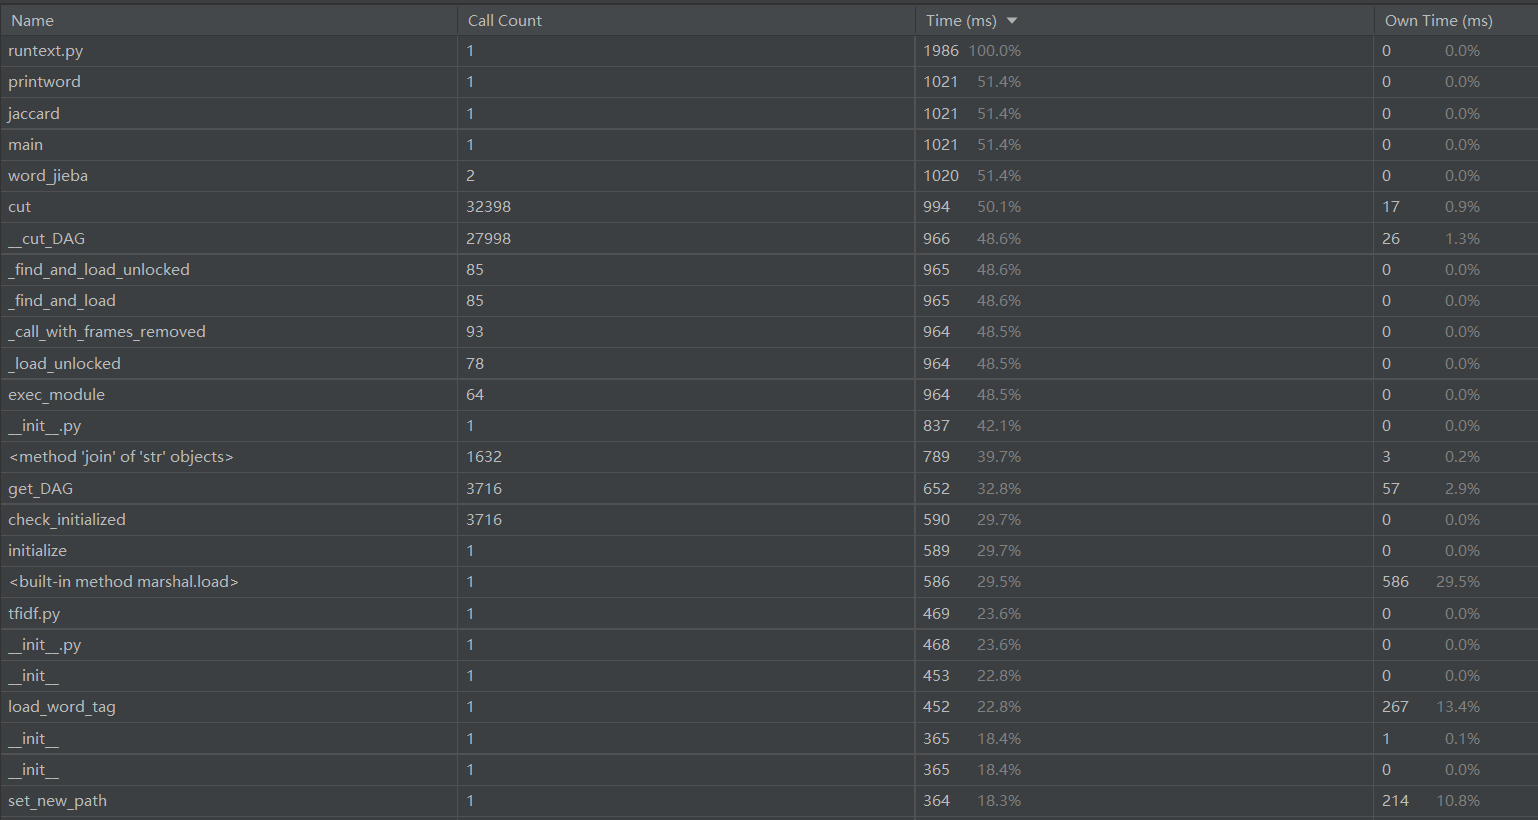Select the get_DAG function row
The image size is (1538, 820).
click(41, 489)
